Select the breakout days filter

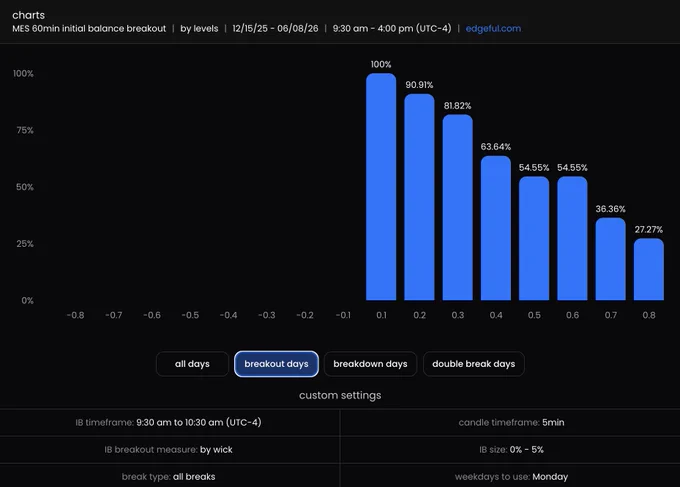tap(276, 364)
